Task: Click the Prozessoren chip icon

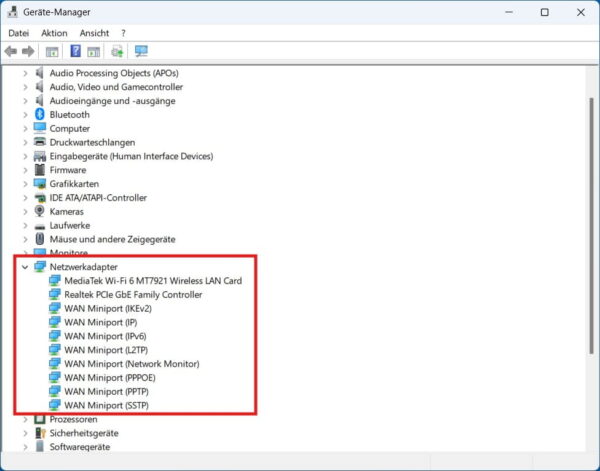Action: tap(39, 419)
